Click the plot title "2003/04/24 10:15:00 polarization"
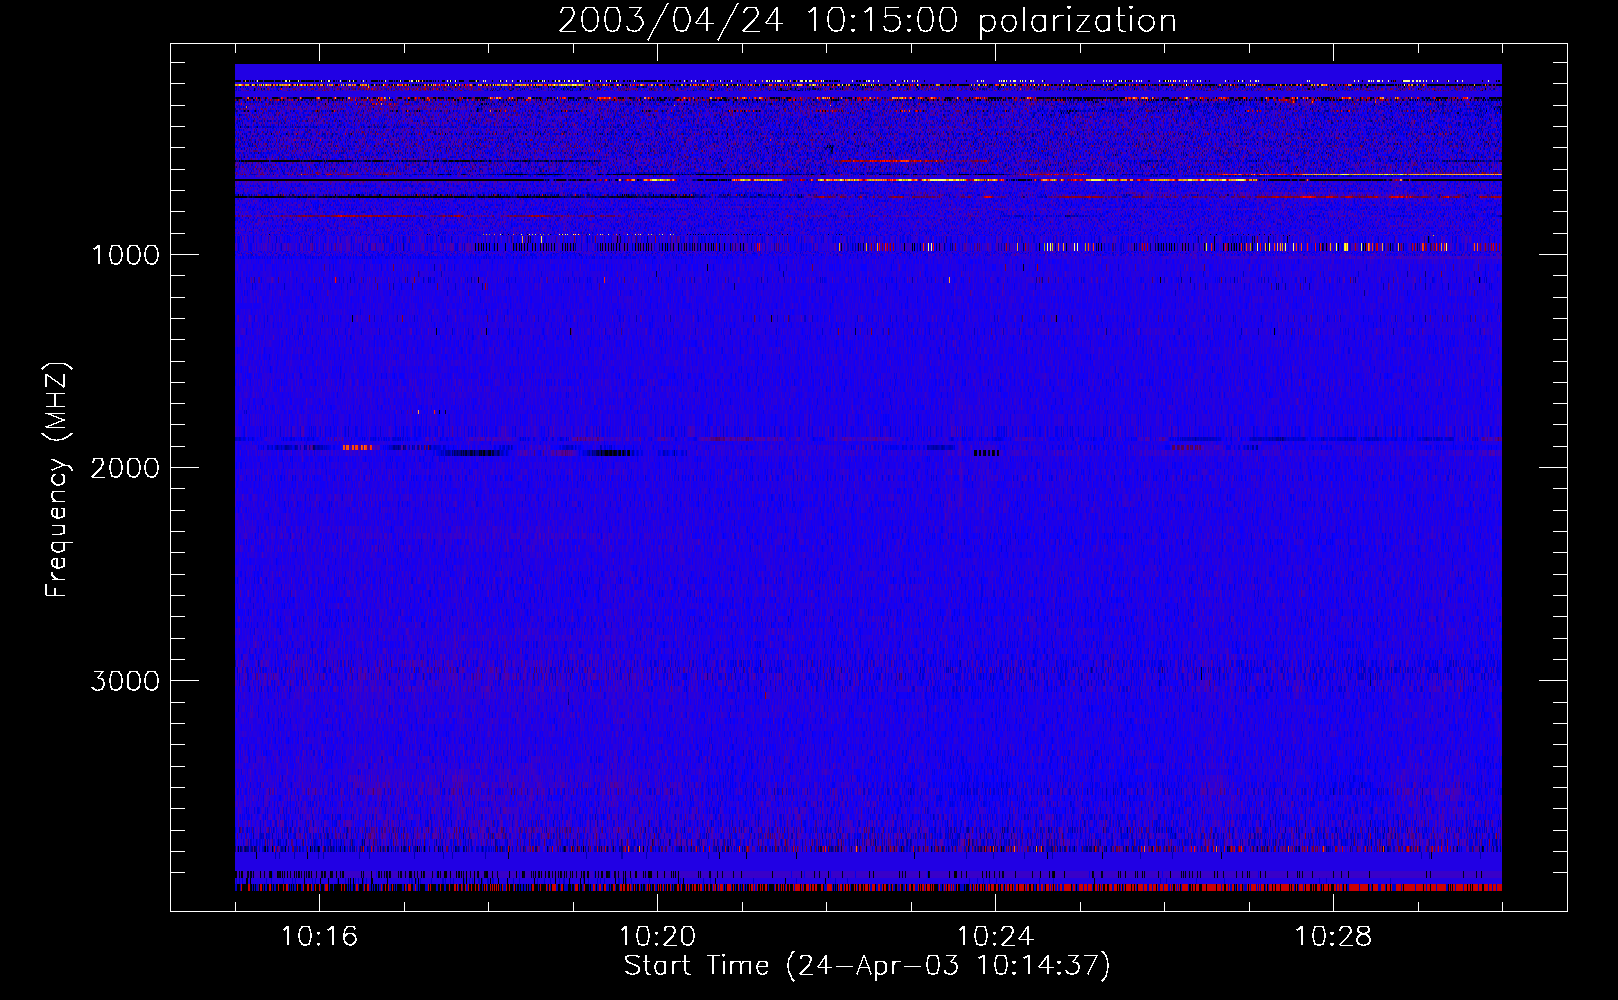1618x1000 pixels. pyautogui.click(x=867, y=21)
